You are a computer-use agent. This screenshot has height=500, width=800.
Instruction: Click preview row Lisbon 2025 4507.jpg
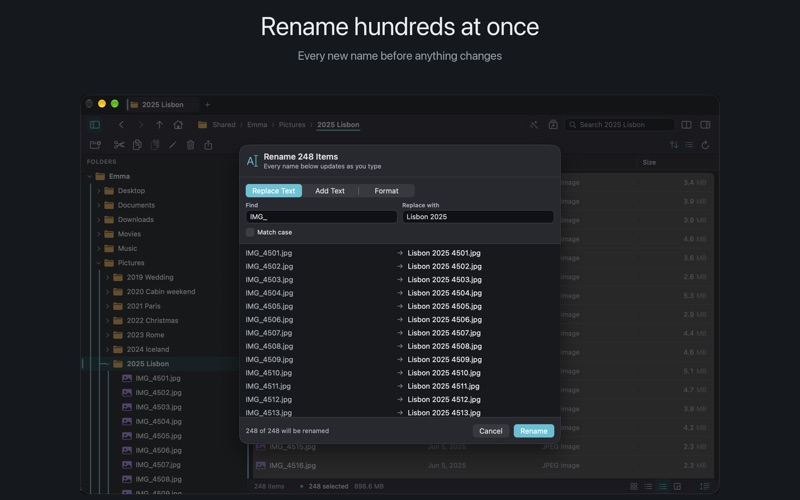(x=444, y=333)
